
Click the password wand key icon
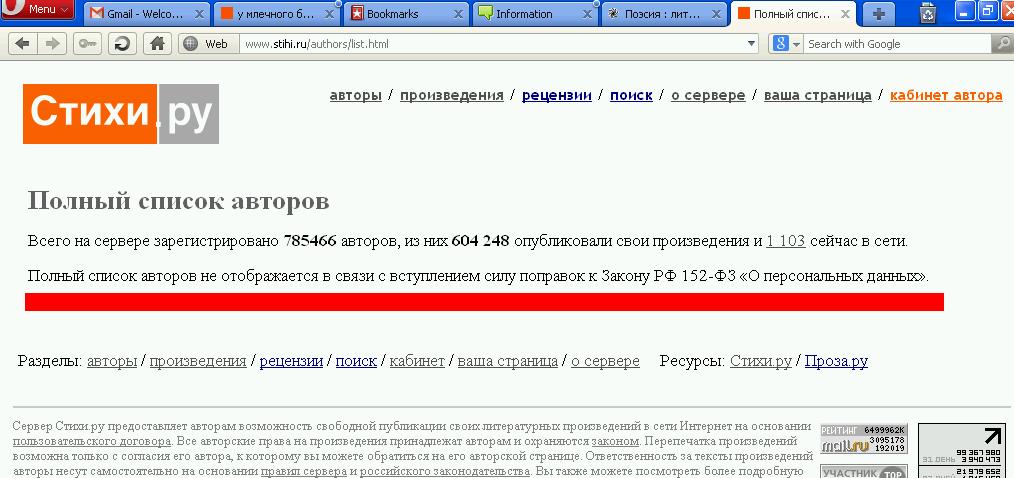87,43
